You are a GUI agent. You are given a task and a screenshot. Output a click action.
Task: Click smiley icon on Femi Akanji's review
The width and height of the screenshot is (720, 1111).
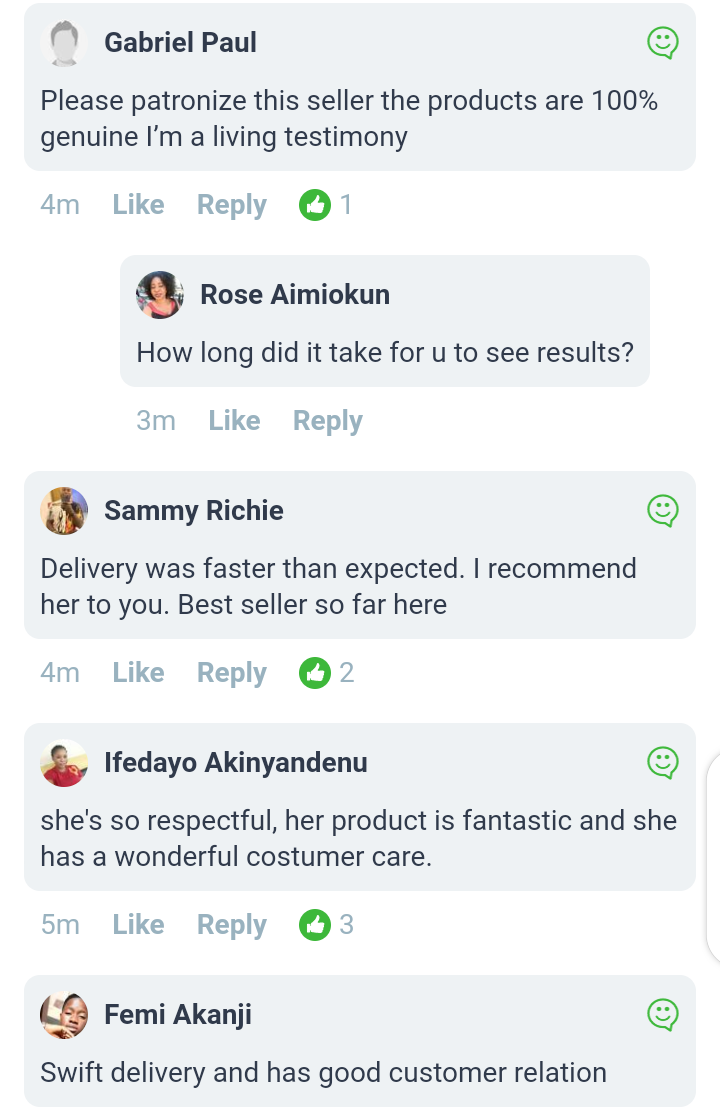(663, 1015)
